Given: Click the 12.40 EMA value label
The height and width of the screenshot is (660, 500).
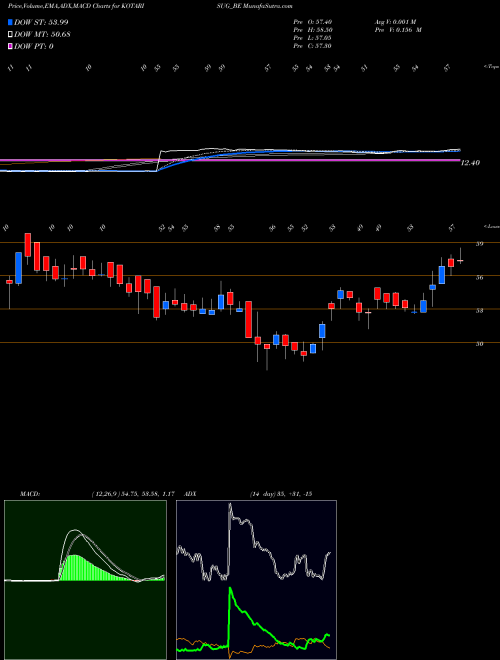Looking at the screenshot, I should [x=470, y=163].
